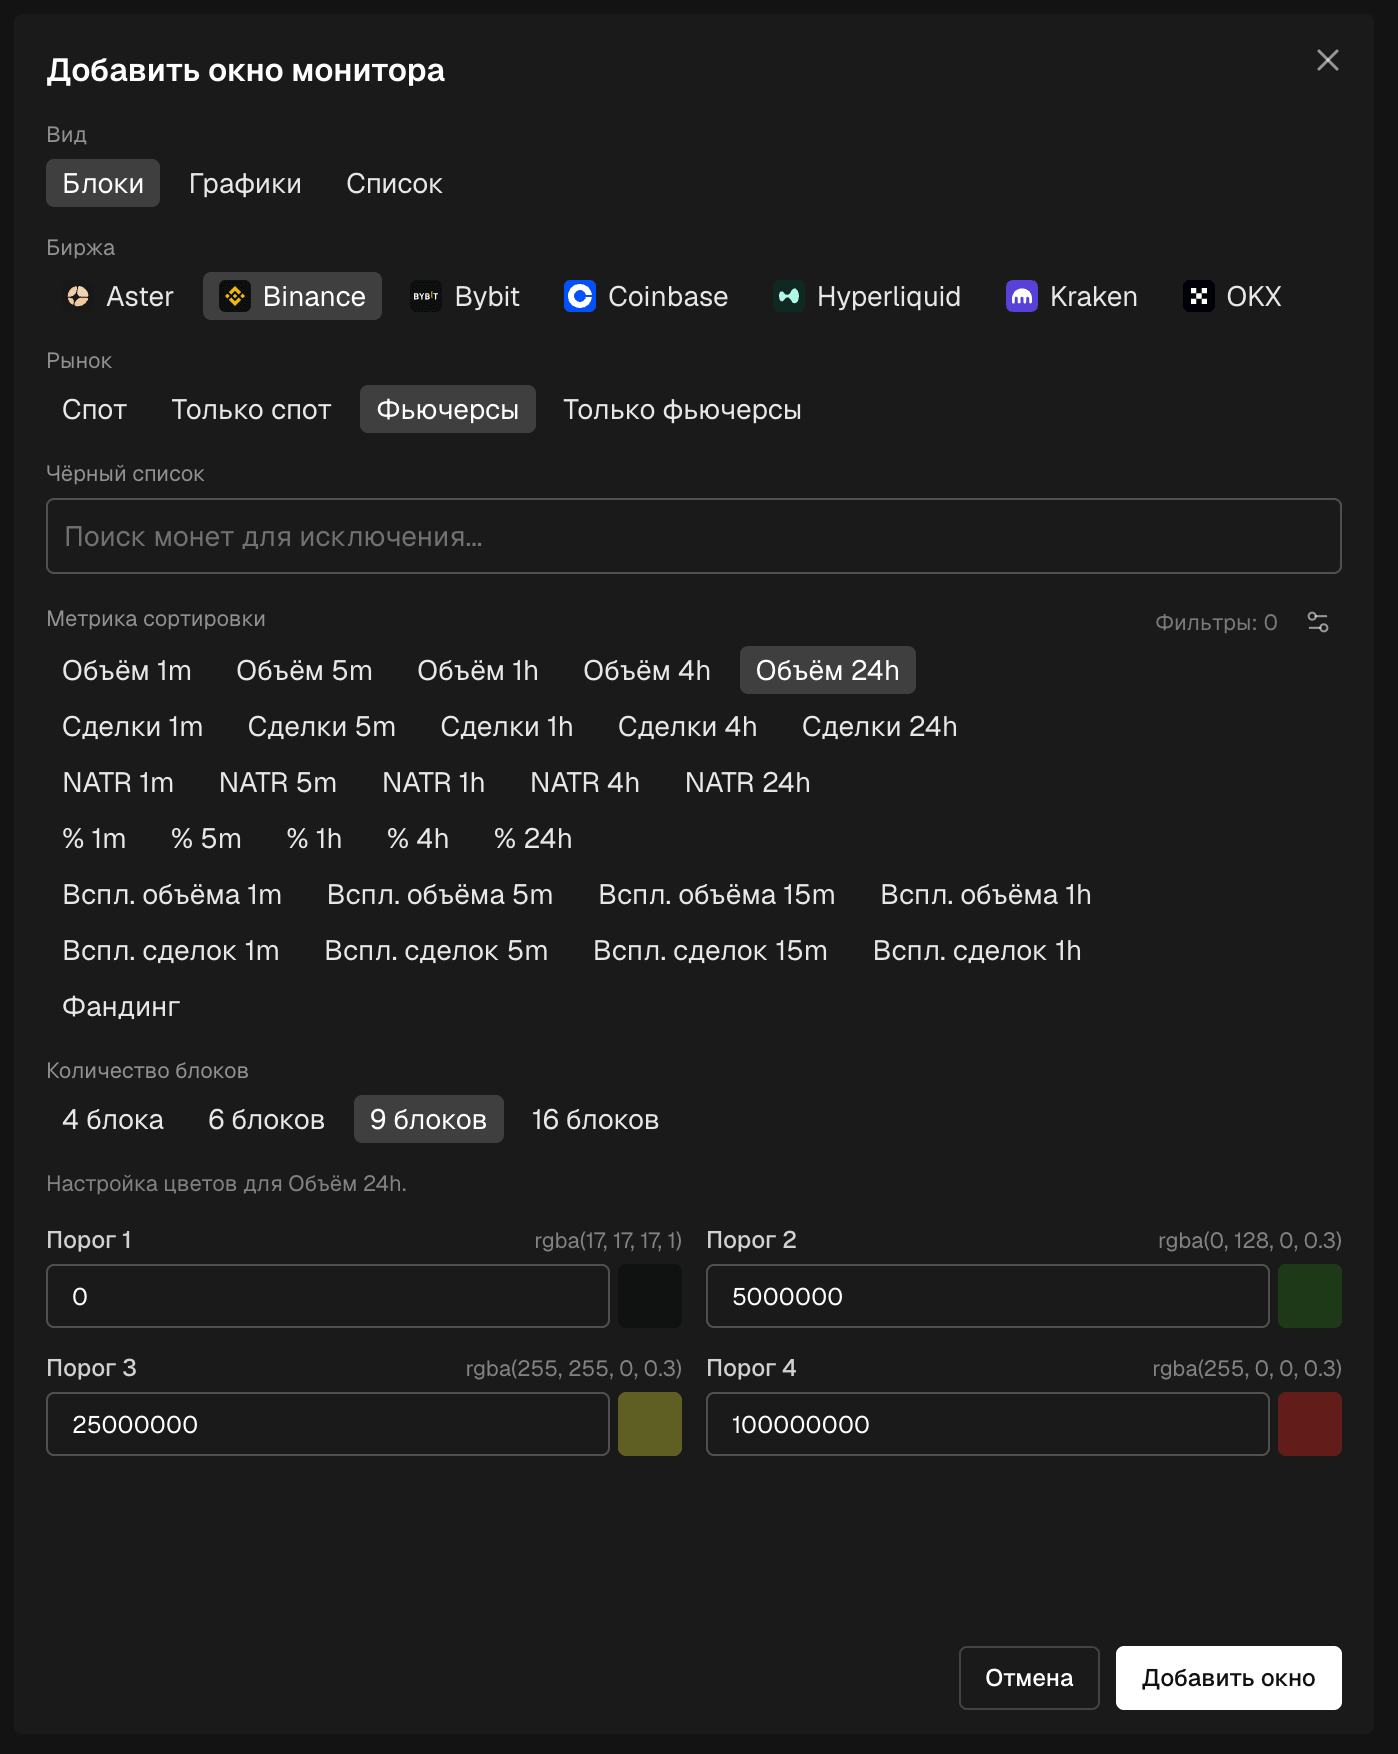The height and width of the screenshot is (1754, 1398).
Task: Click Добавить окно button
Action: pyautogui.click(x=1228, y=1678)
